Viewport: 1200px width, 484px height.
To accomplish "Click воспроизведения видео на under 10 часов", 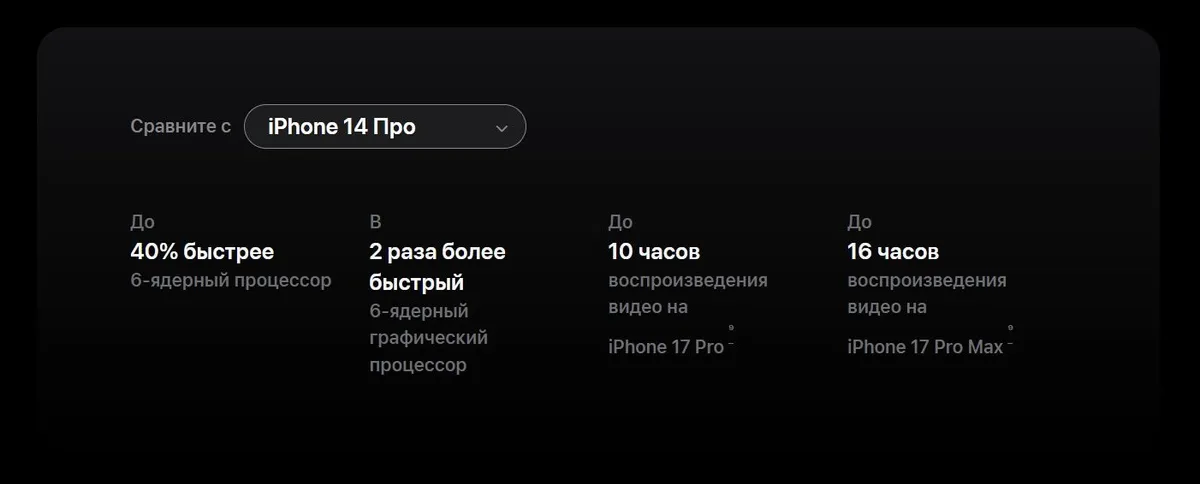I will coord(688,293).
